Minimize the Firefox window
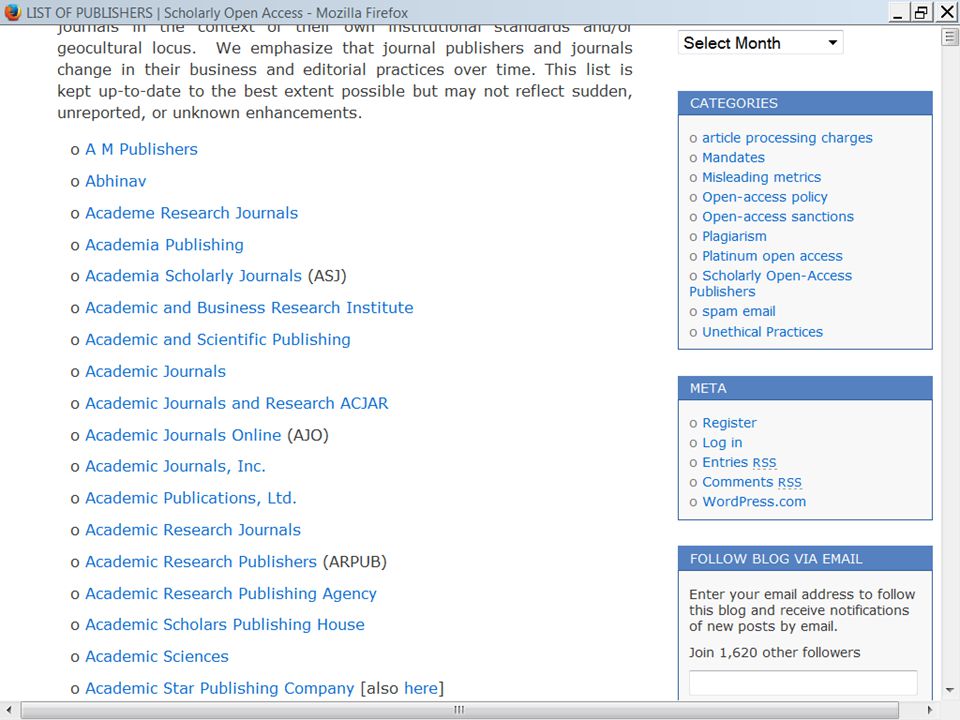 [898, 12]
